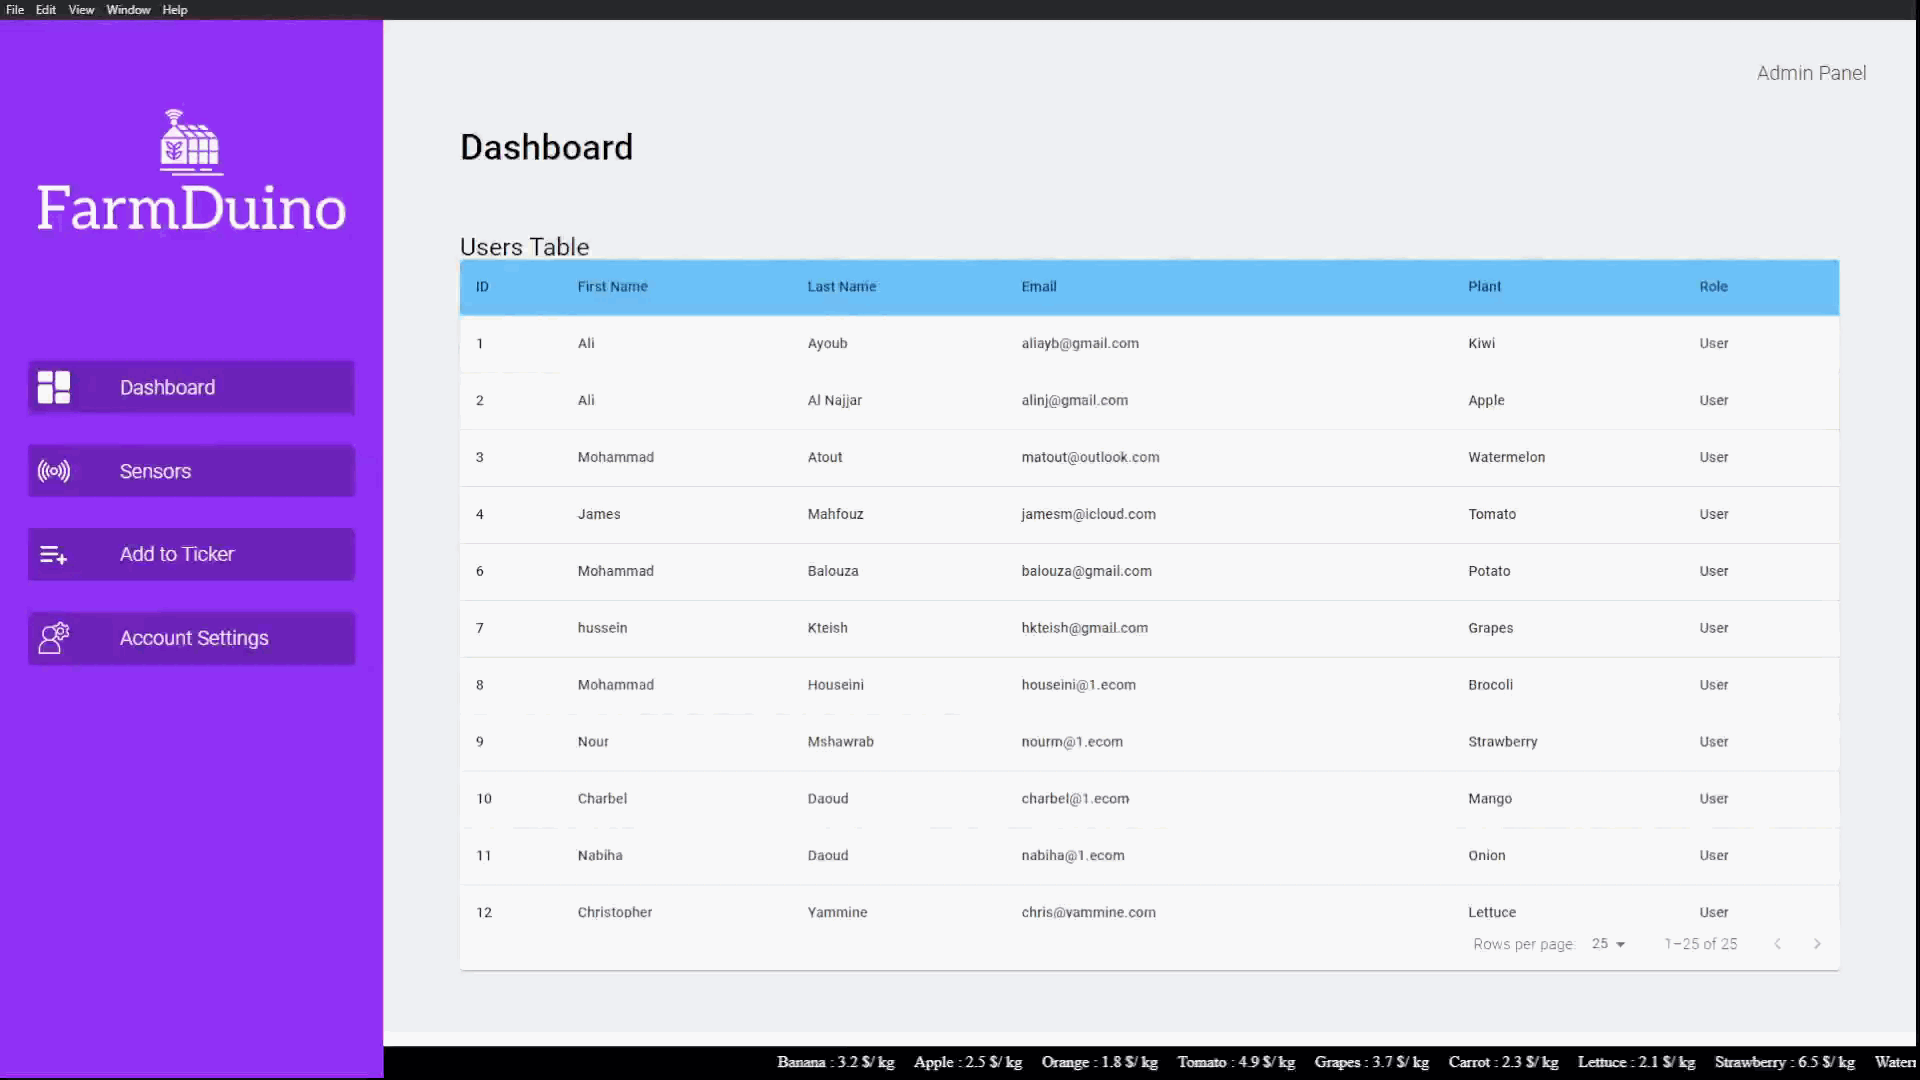Click the File menu item
This screenshot has height=1080, width=1920.
pyautogui.click(x=15, y=9)
